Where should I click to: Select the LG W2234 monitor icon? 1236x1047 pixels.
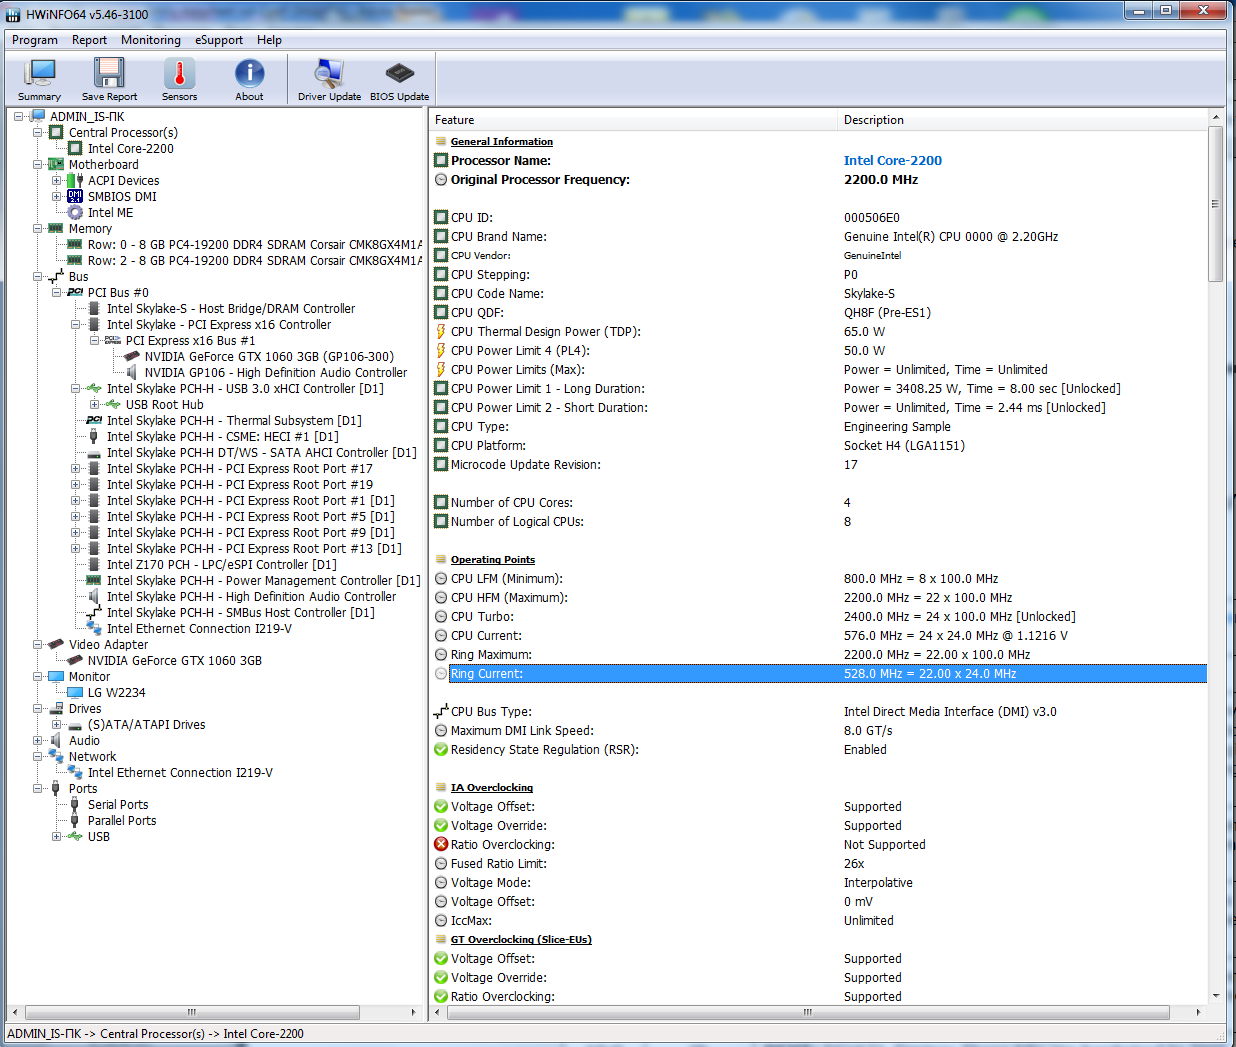pos(75,693)
